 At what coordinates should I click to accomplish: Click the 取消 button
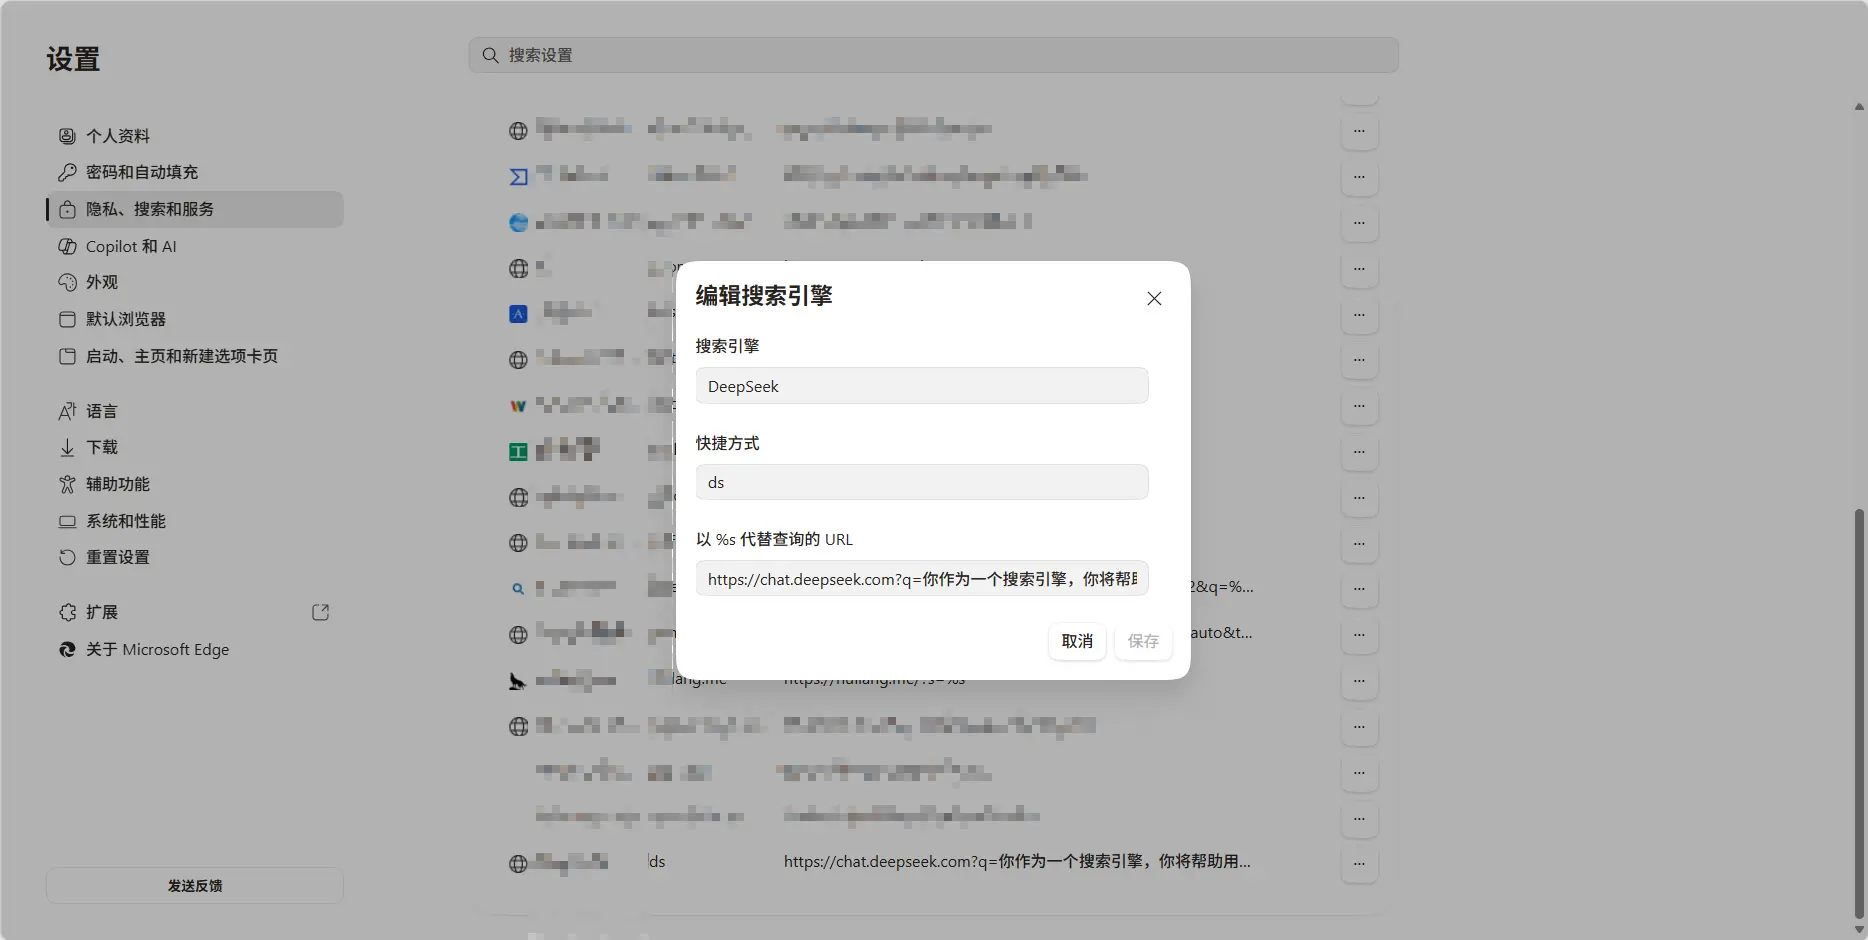1077,641
